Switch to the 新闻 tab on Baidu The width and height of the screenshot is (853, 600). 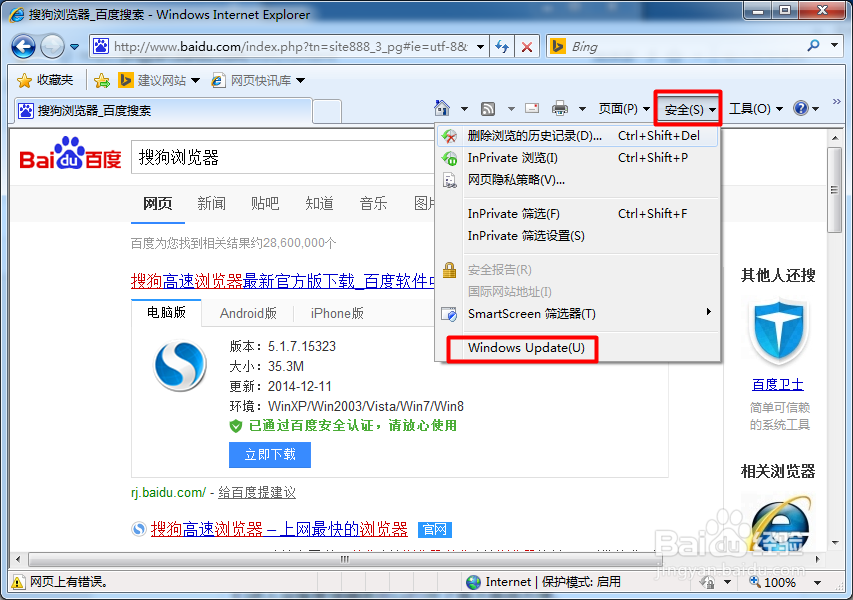211,204
